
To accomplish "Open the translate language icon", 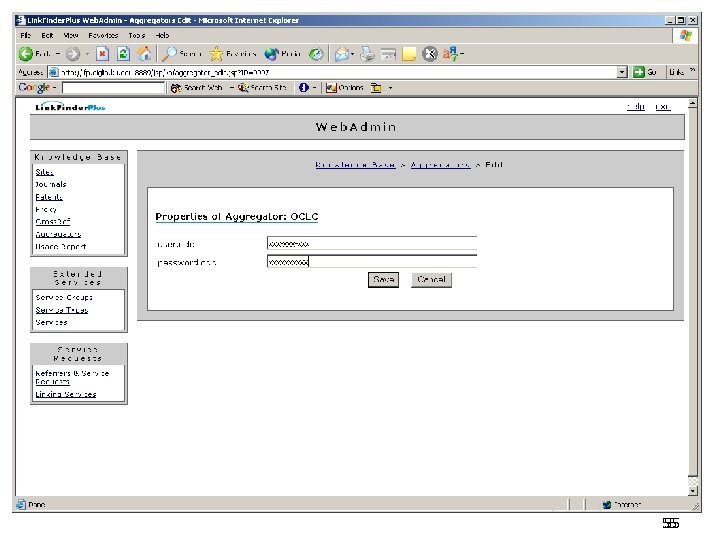I will (450, 54).
